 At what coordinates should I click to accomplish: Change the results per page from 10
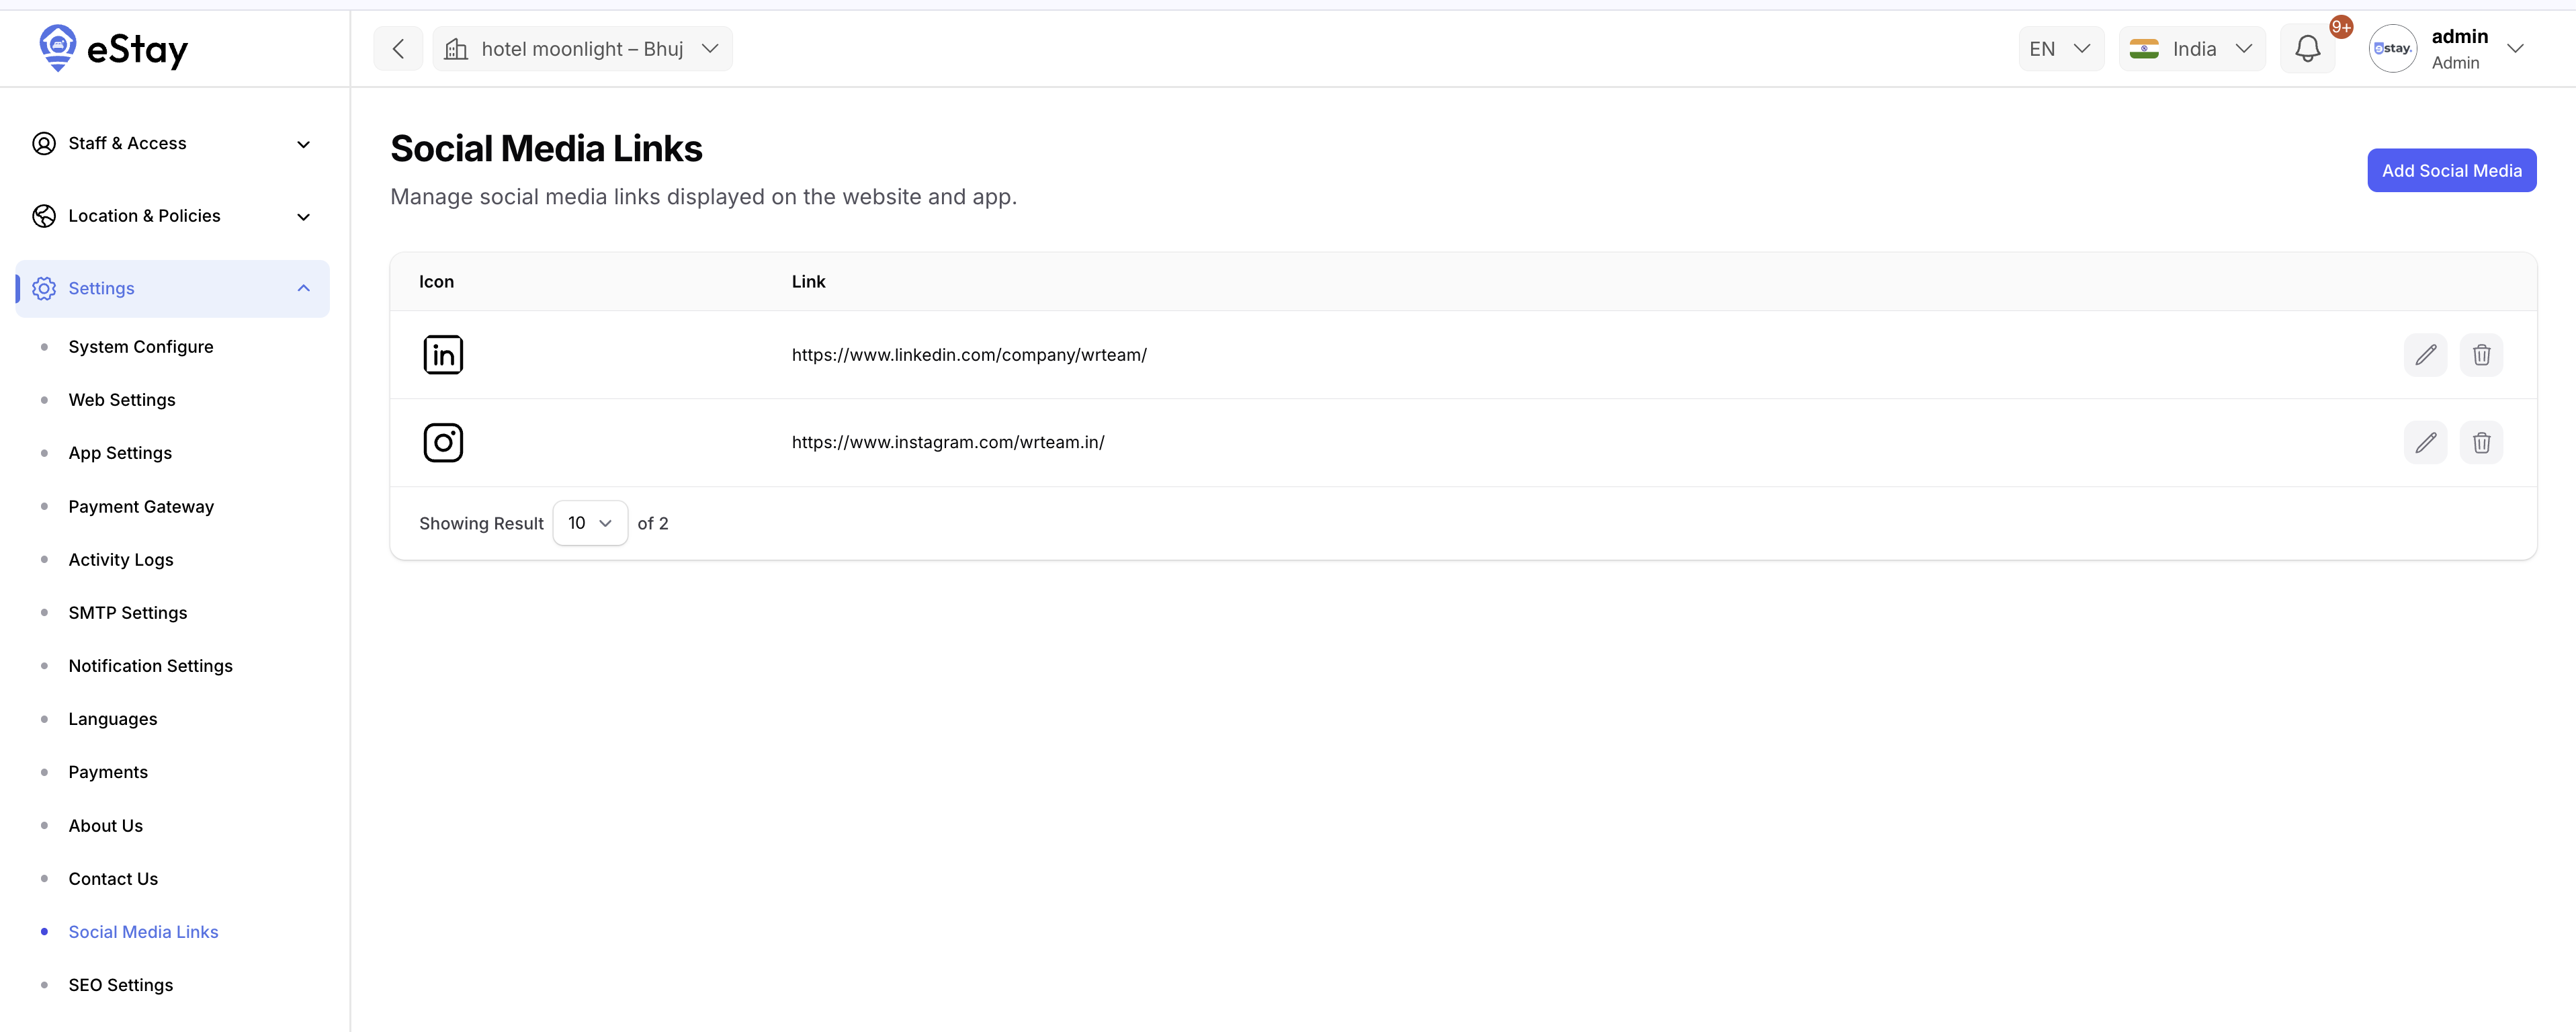[x=590, y=523]
